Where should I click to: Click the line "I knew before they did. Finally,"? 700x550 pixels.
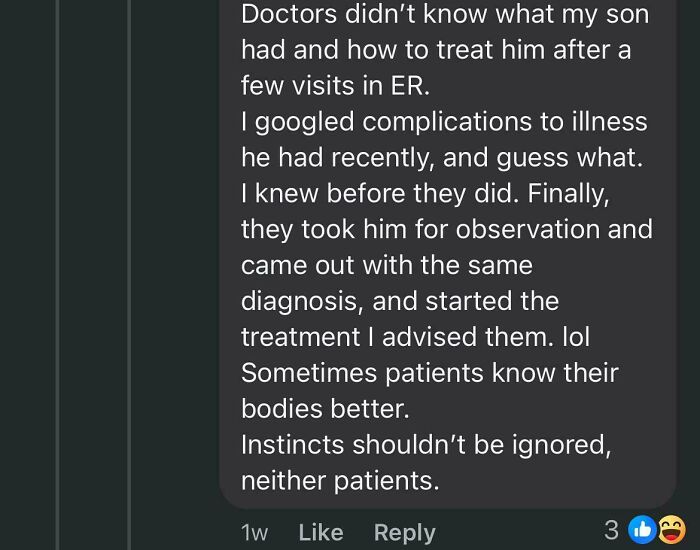[x=425, y=194]
